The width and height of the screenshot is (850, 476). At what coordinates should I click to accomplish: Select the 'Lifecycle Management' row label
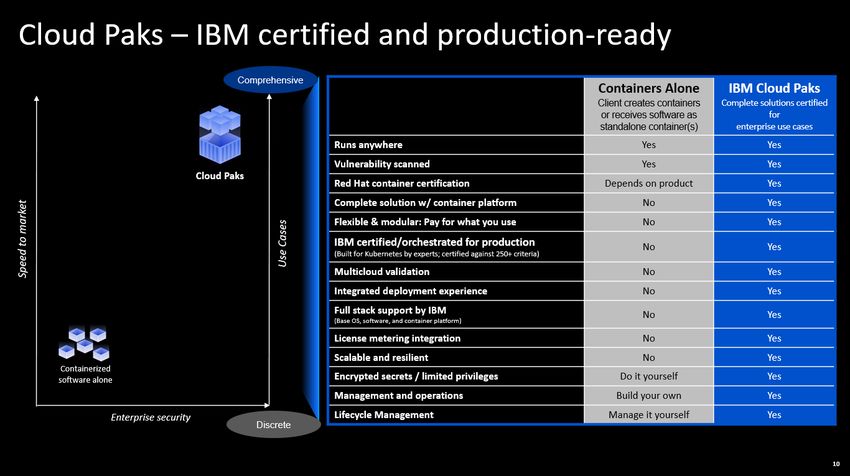click(384, 415)
